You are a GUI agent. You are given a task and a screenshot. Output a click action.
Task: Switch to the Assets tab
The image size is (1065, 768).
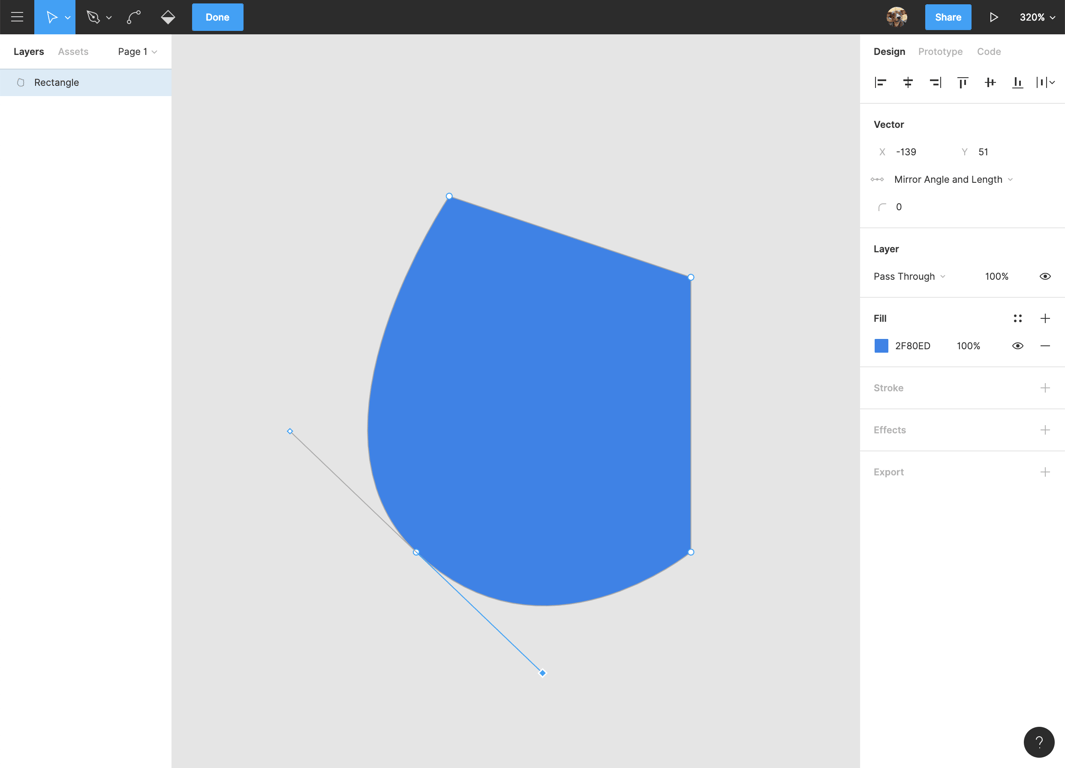73,52
